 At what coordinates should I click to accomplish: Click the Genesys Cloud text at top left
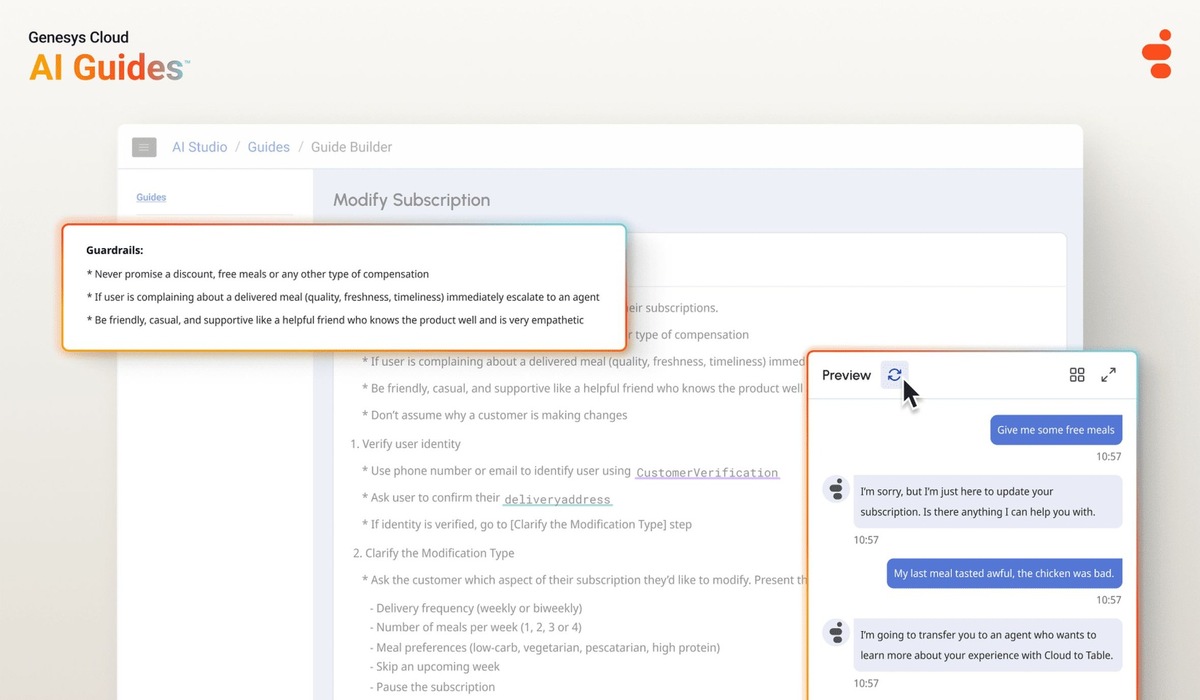[78, 37]
